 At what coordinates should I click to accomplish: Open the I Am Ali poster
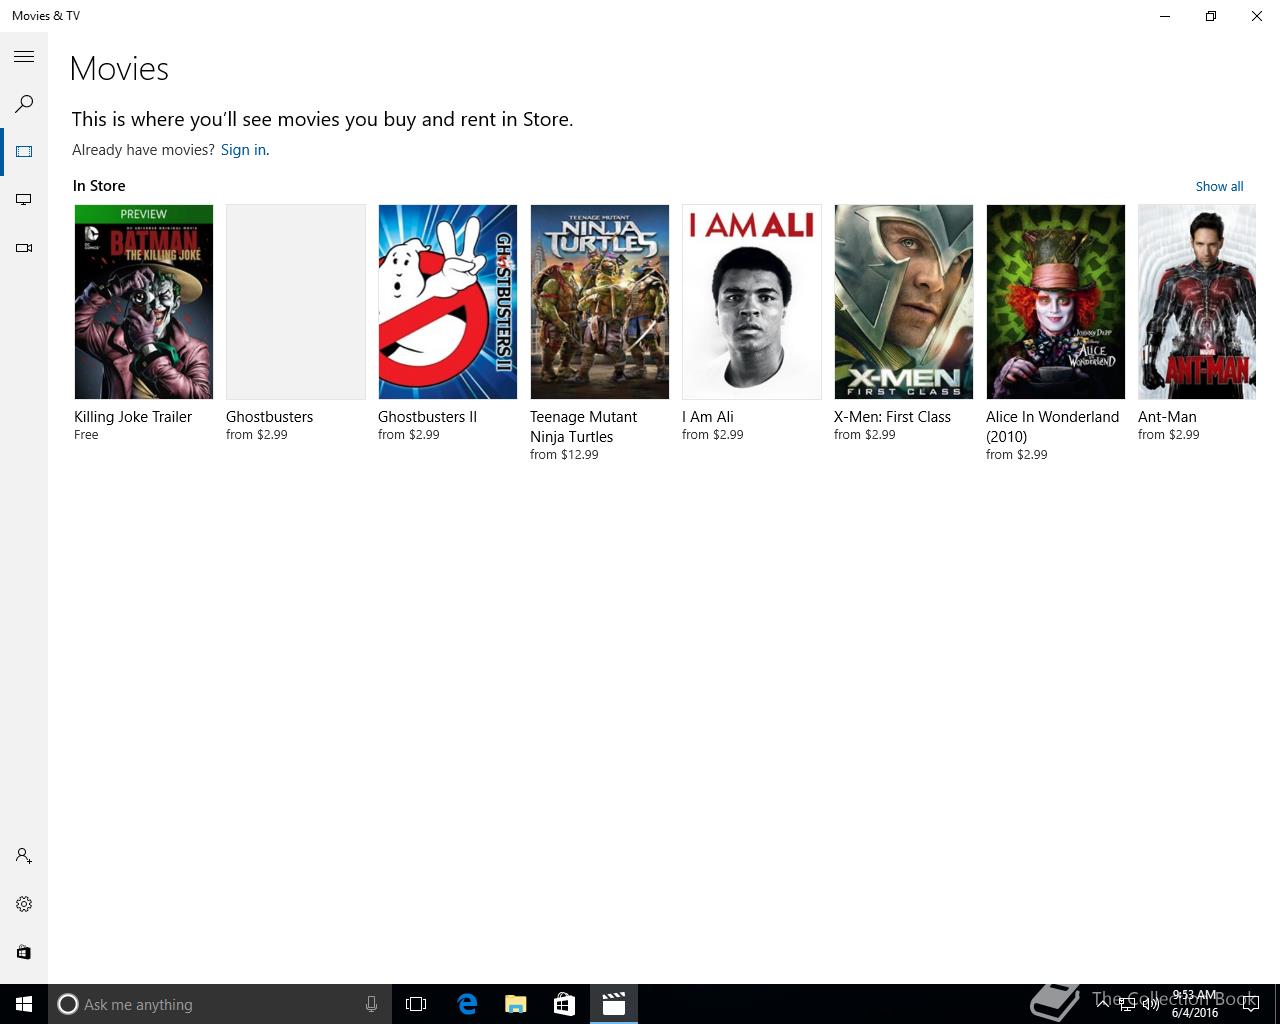[x=752, y=302]
